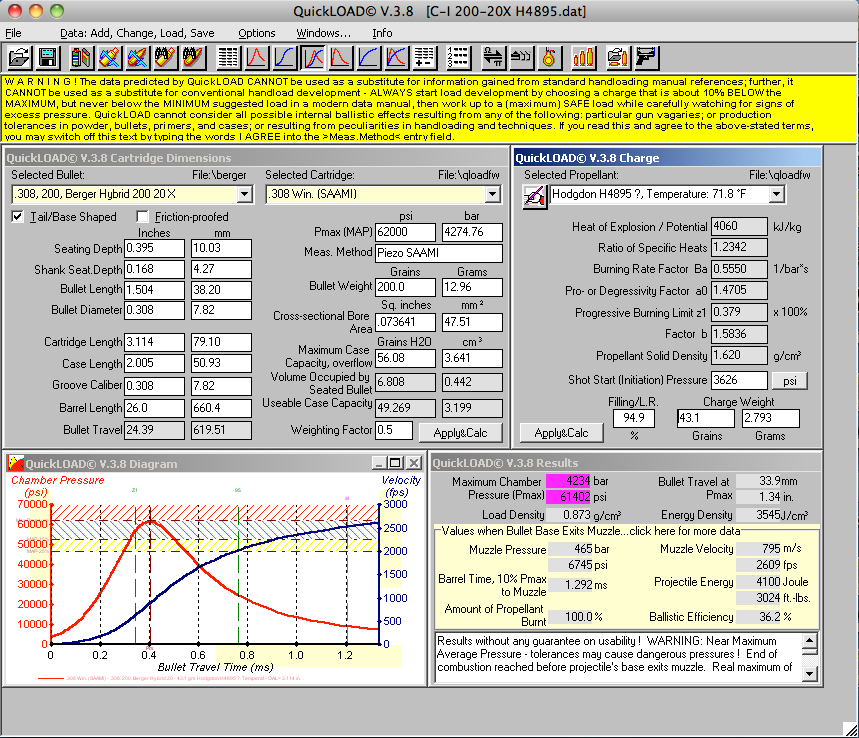
Task: Toggle the Tail/Base Shaped checkbox
Action: (x=18, y=216)
